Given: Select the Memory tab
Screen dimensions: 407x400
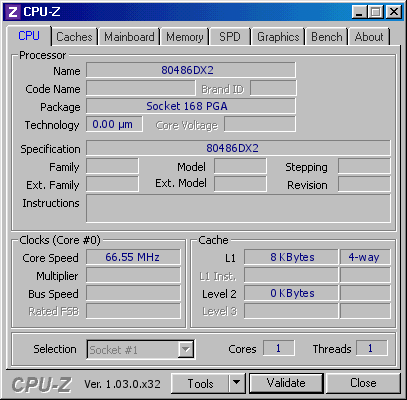Looking at the screenshot, I should tap(185, 37).
